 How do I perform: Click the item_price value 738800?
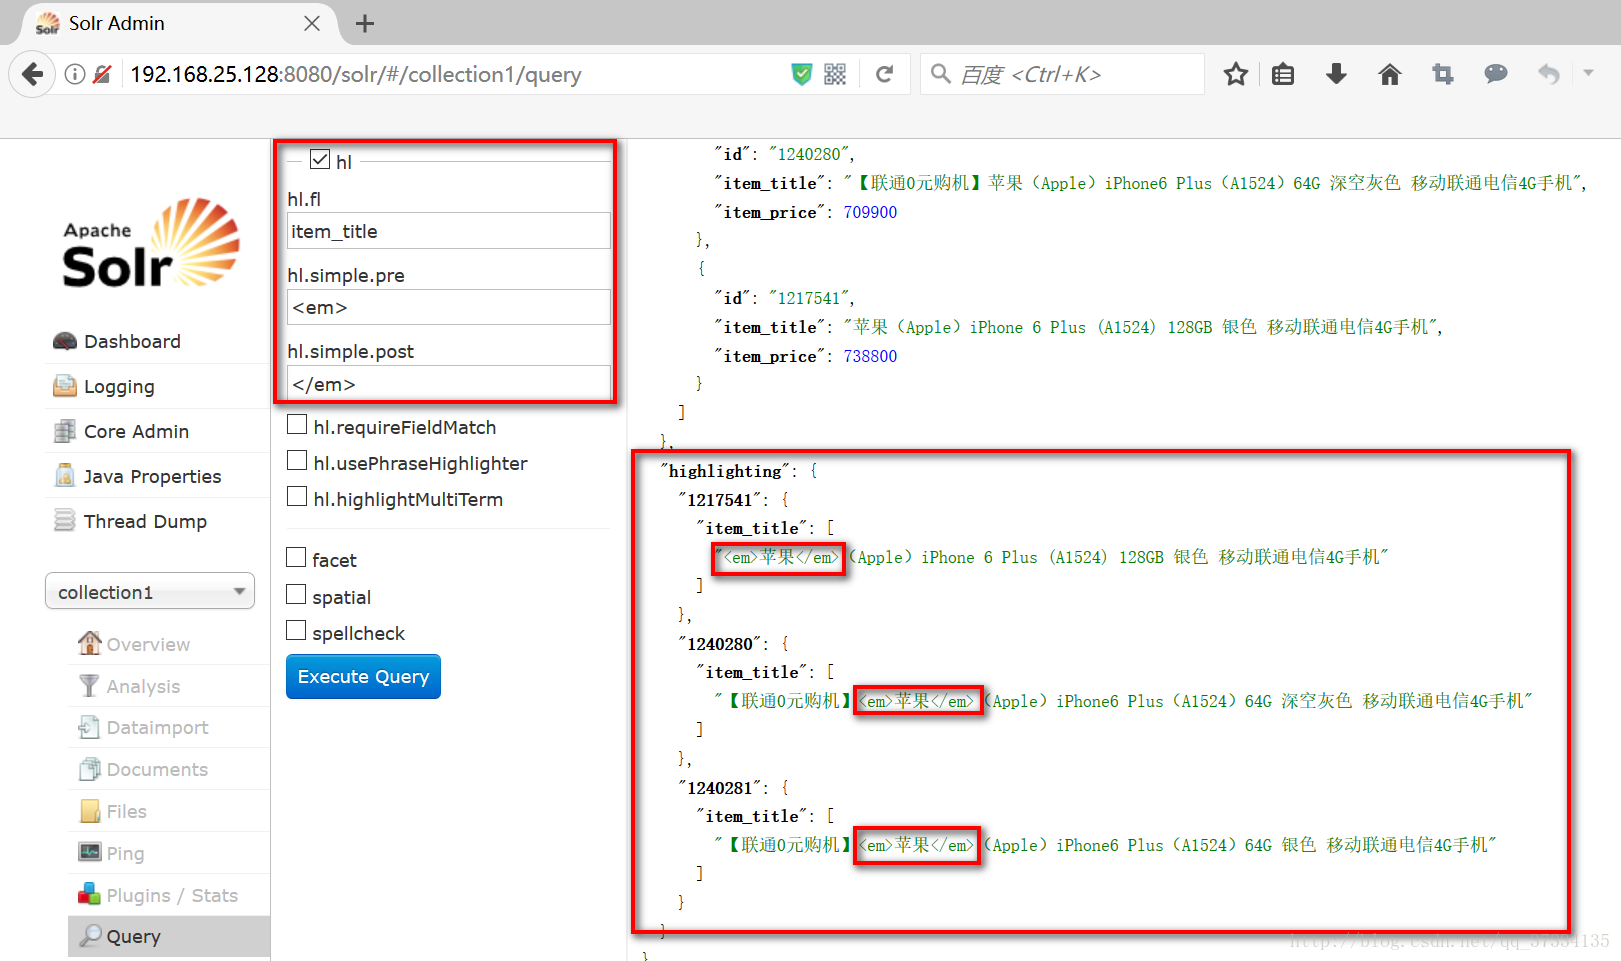870,356
